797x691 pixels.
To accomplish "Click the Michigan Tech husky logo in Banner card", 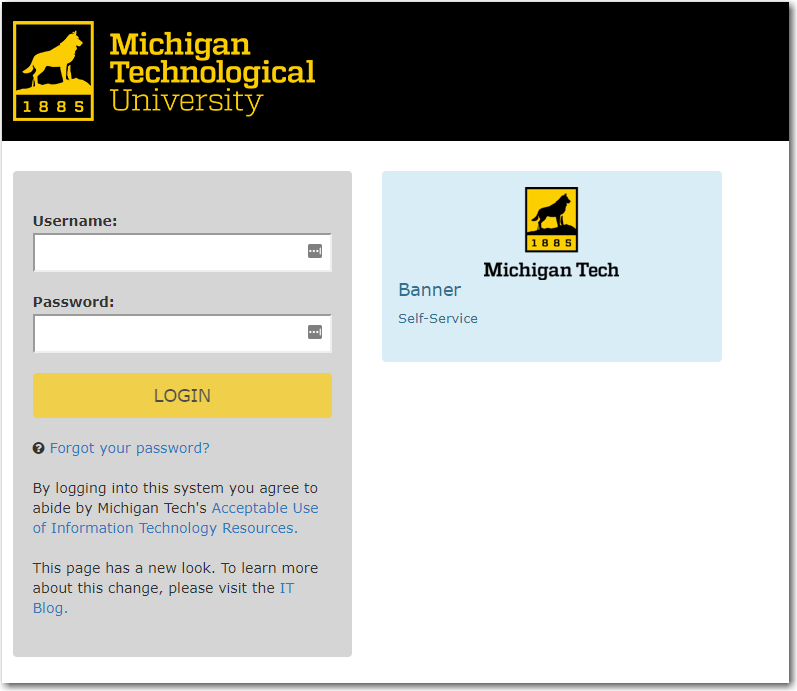I will point(551,220).
